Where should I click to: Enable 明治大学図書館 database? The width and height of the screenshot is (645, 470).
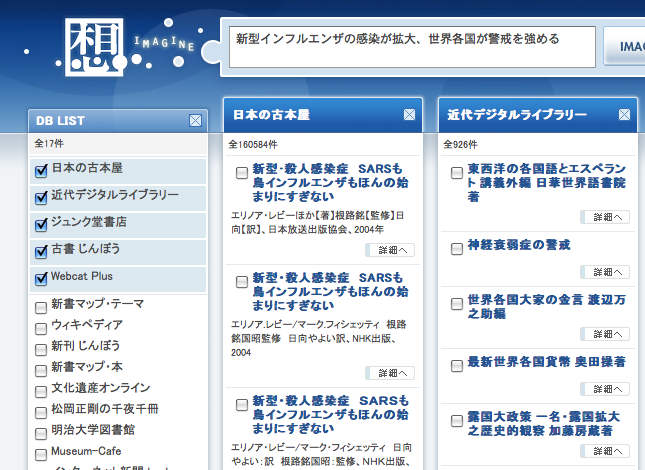[41, 433]
